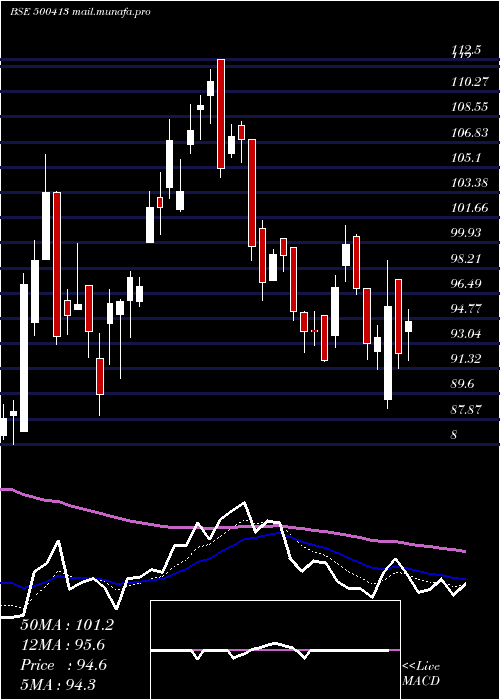Click the '<<Live MACD' label
The width and height of the screenshot is (500, 700).
[x=421, y=674]
